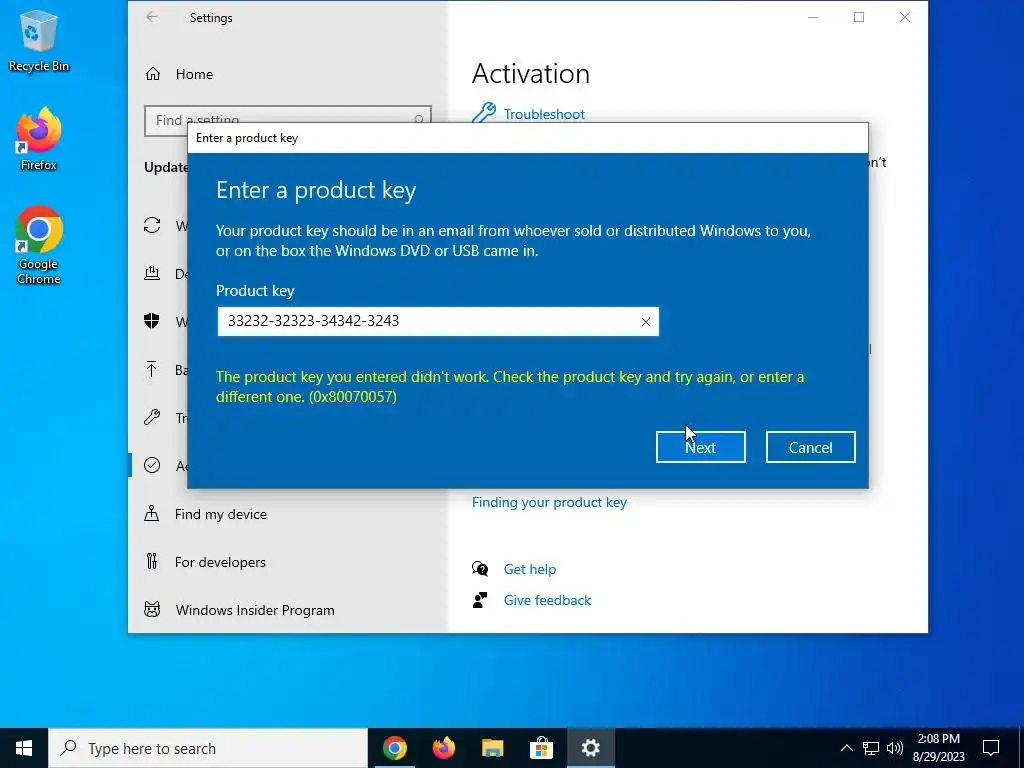
Task: Click the Give feedback person icon
Action: tap(480, 600)
